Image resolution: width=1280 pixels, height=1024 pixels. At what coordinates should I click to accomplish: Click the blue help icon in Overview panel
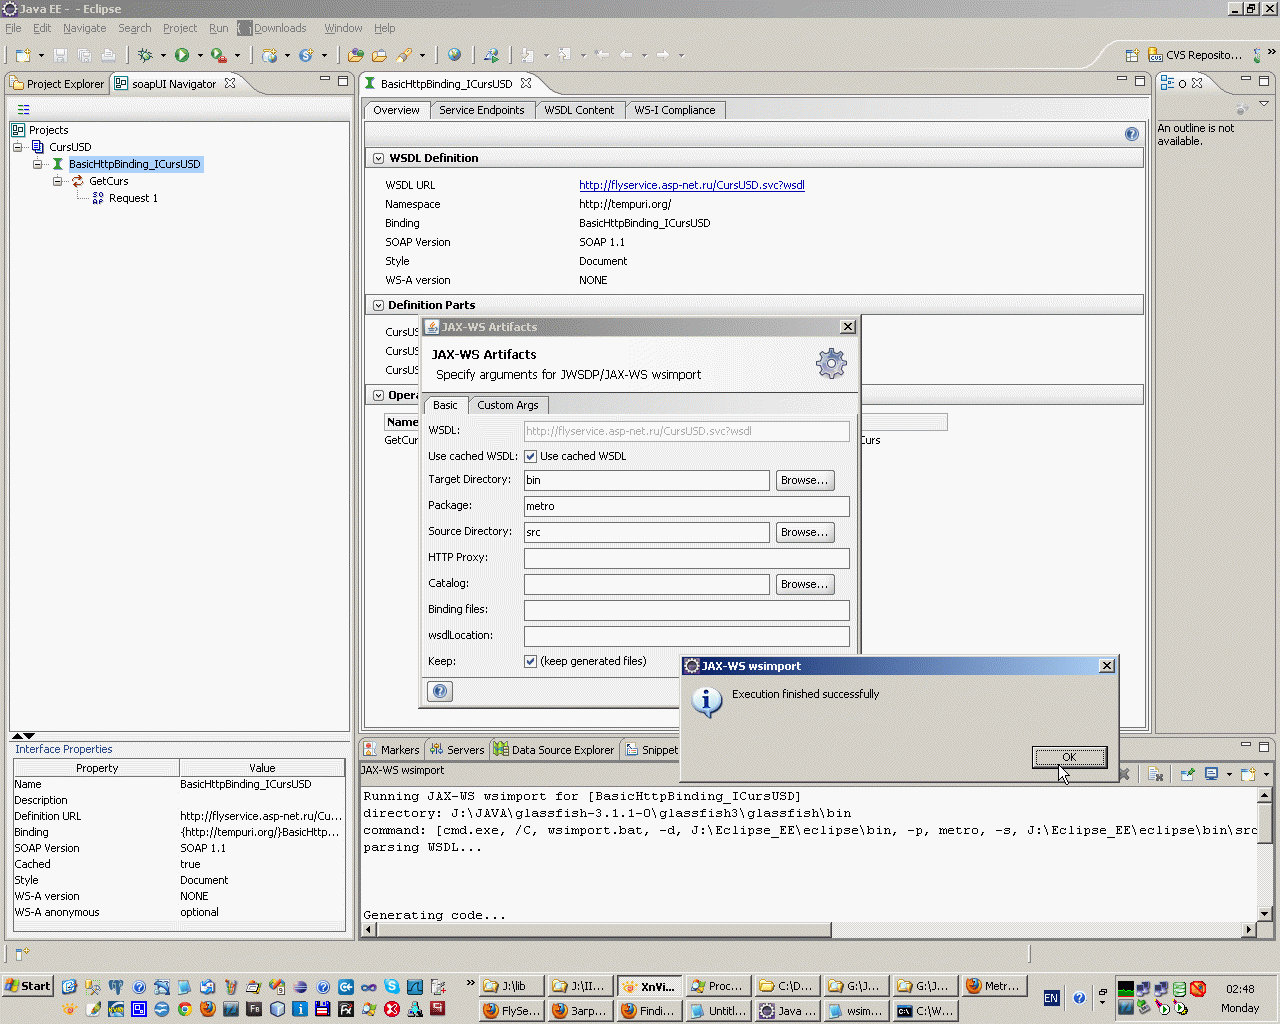point(1131,134)
